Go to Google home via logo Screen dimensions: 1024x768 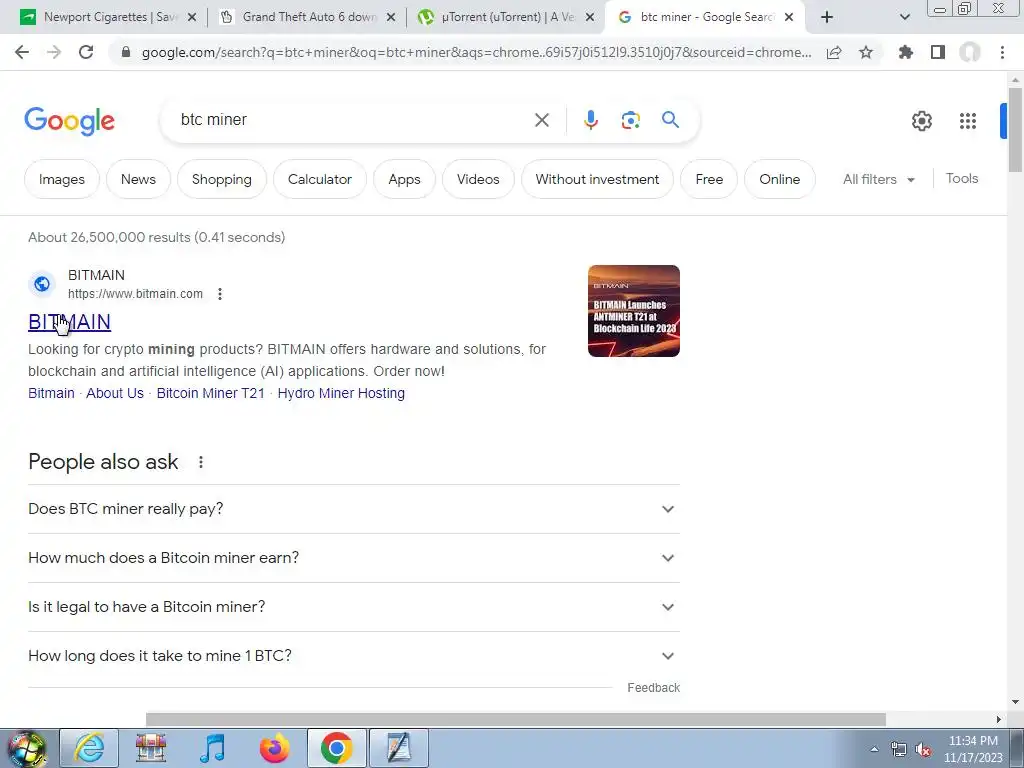click(x=69, y=121)
